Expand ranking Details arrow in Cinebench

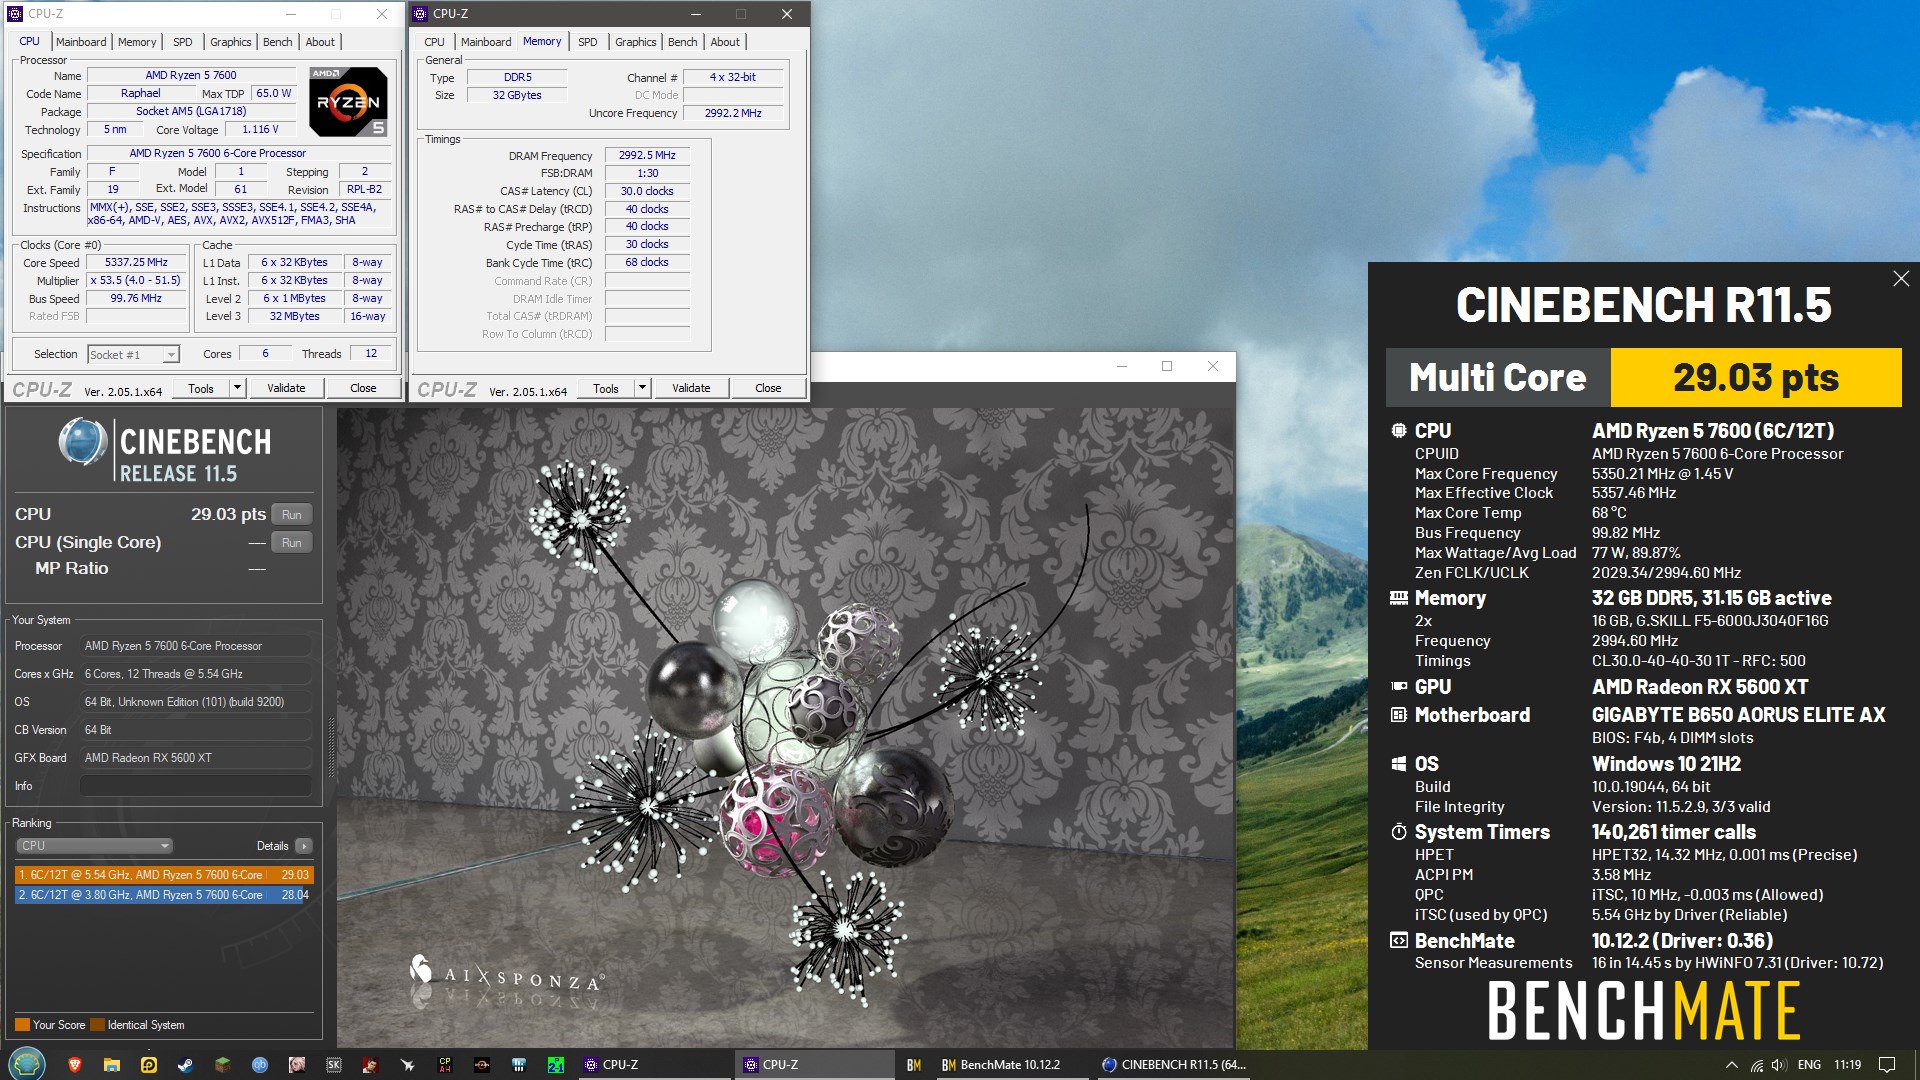(304, 846)
